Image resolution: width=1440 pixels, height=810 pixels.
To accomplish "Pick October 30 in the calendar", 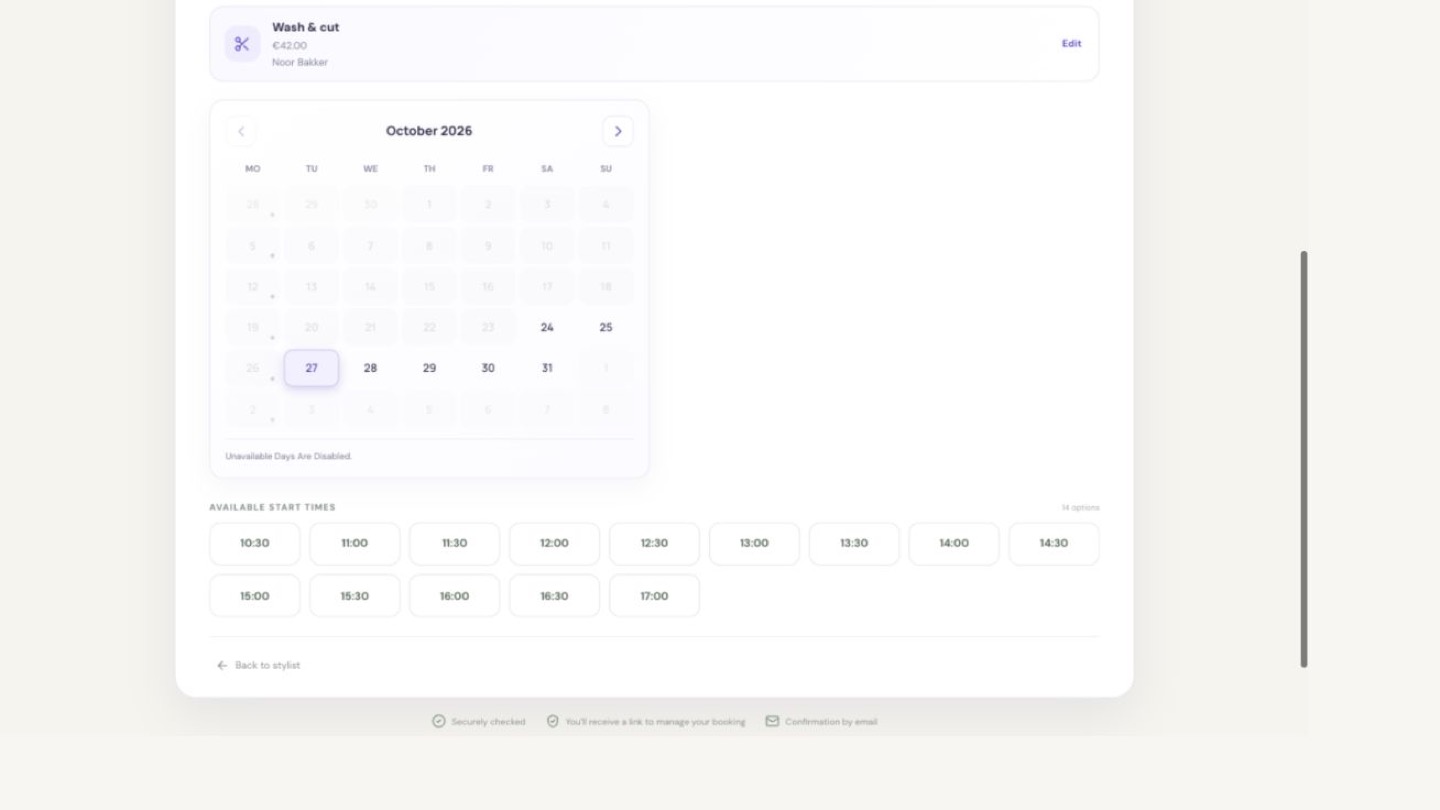I will 488,368.
